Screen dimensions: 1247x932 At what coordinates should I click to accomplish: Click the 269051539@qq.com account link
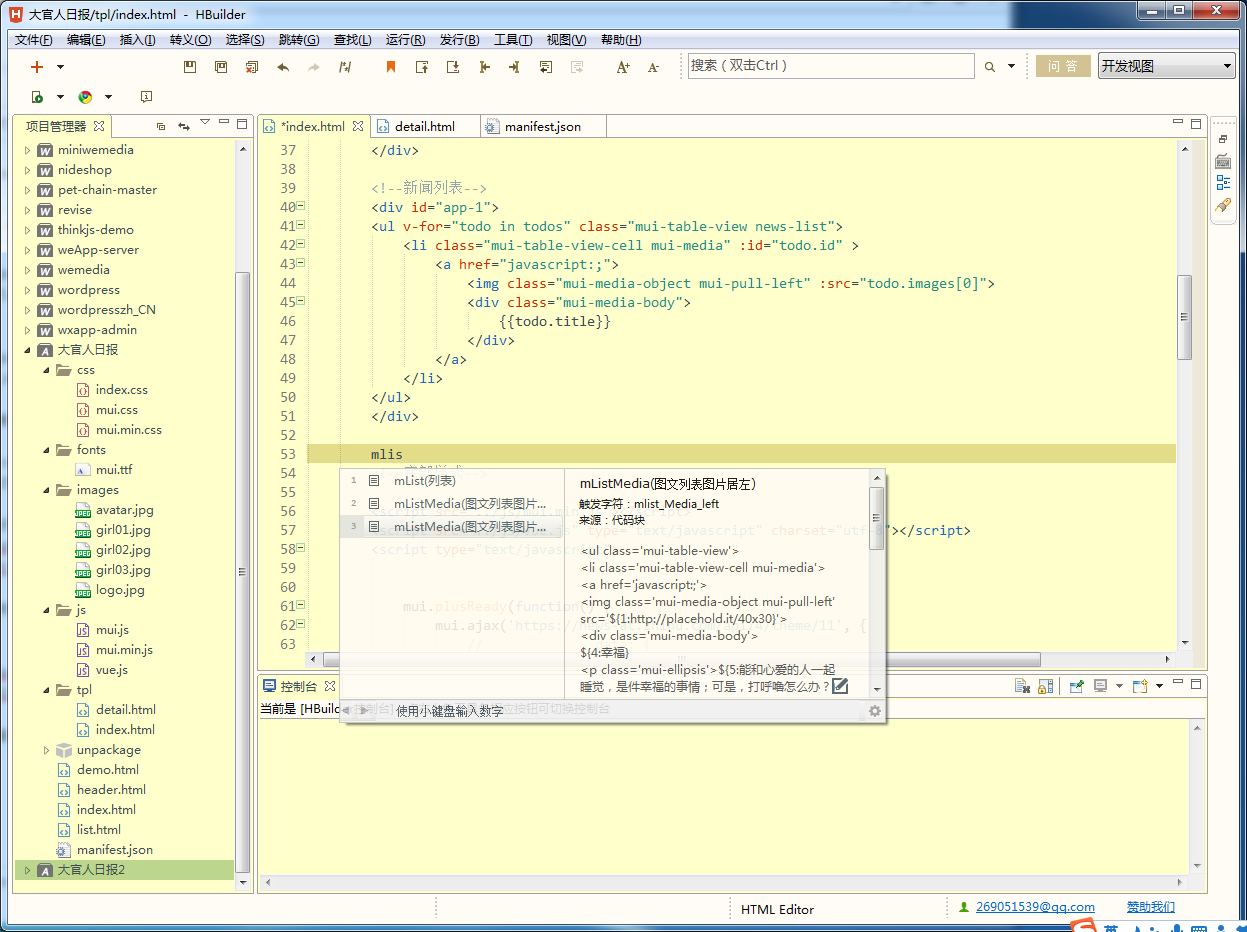point(1035,907)
